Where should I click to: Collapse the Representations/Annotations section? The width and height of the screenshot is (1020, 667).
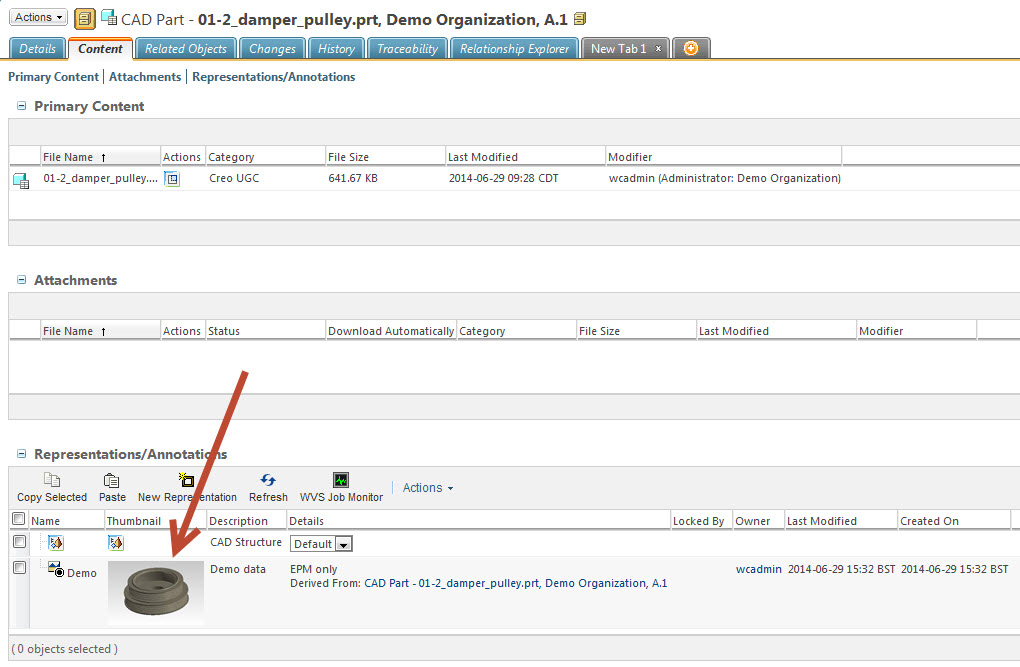(21, 454)
